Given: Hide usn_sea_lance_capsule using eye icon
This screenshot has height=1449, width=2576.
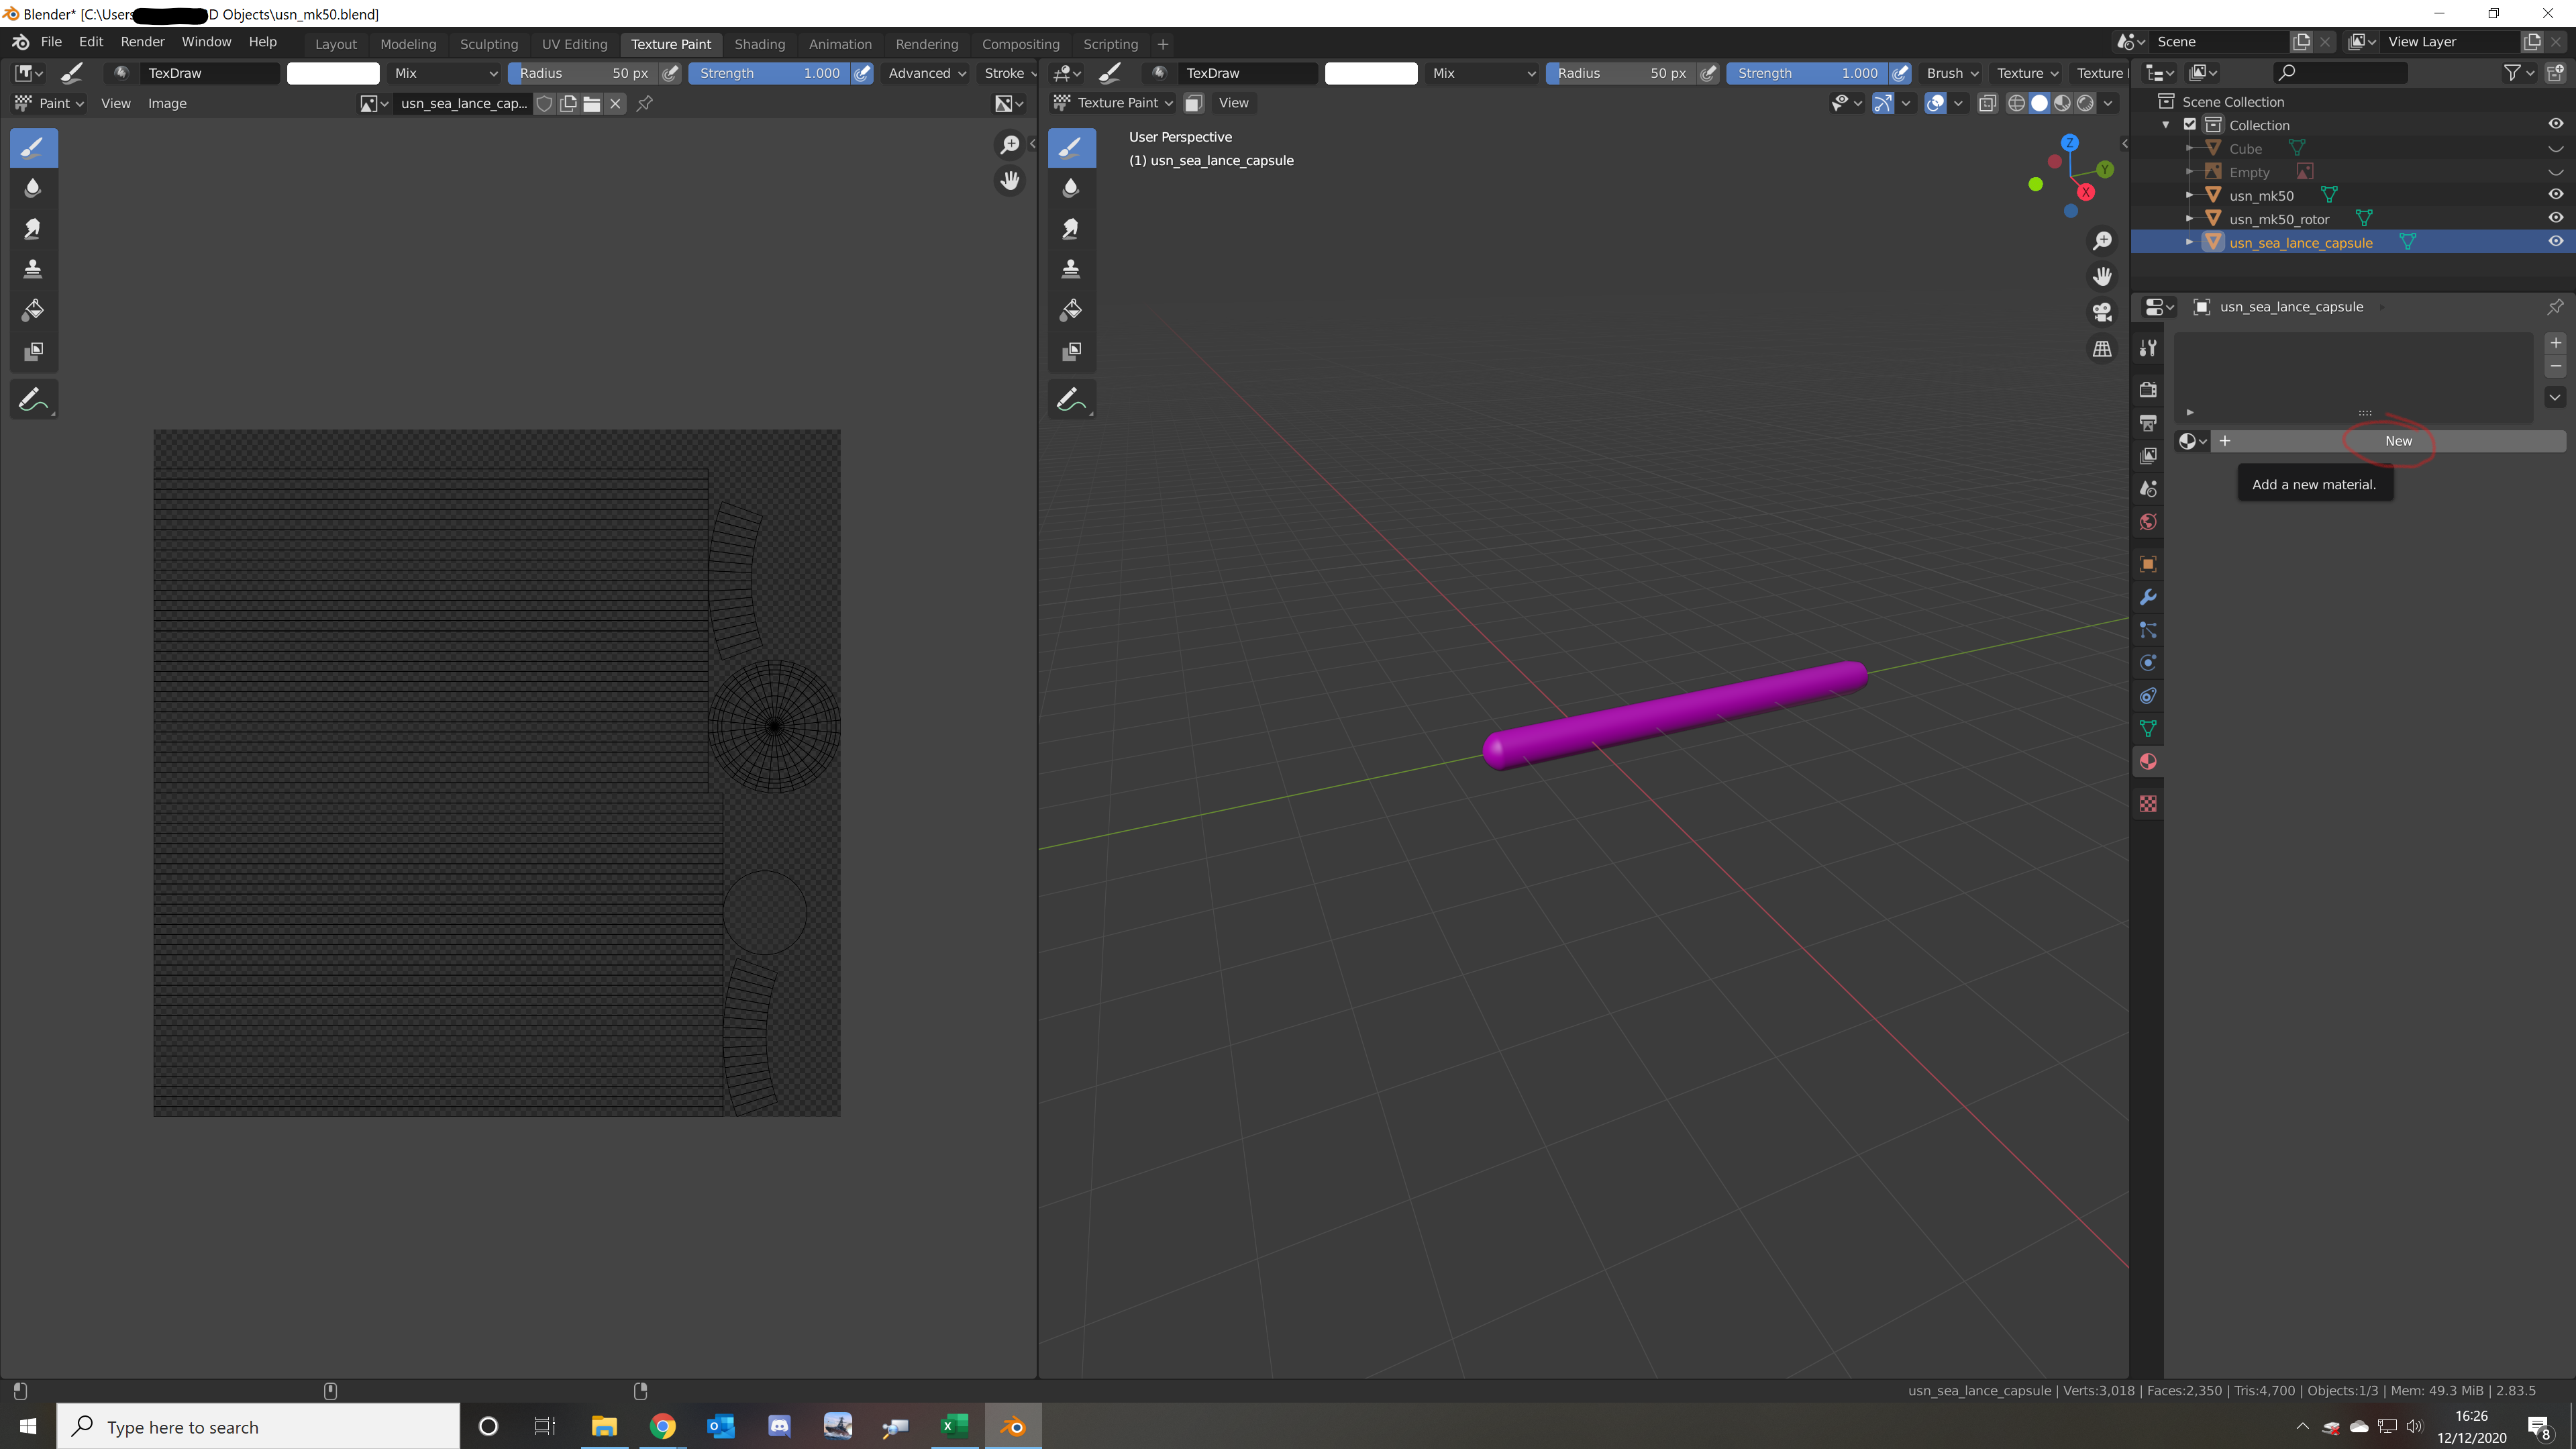Looking at the screenshot, I should [2555, 242].
